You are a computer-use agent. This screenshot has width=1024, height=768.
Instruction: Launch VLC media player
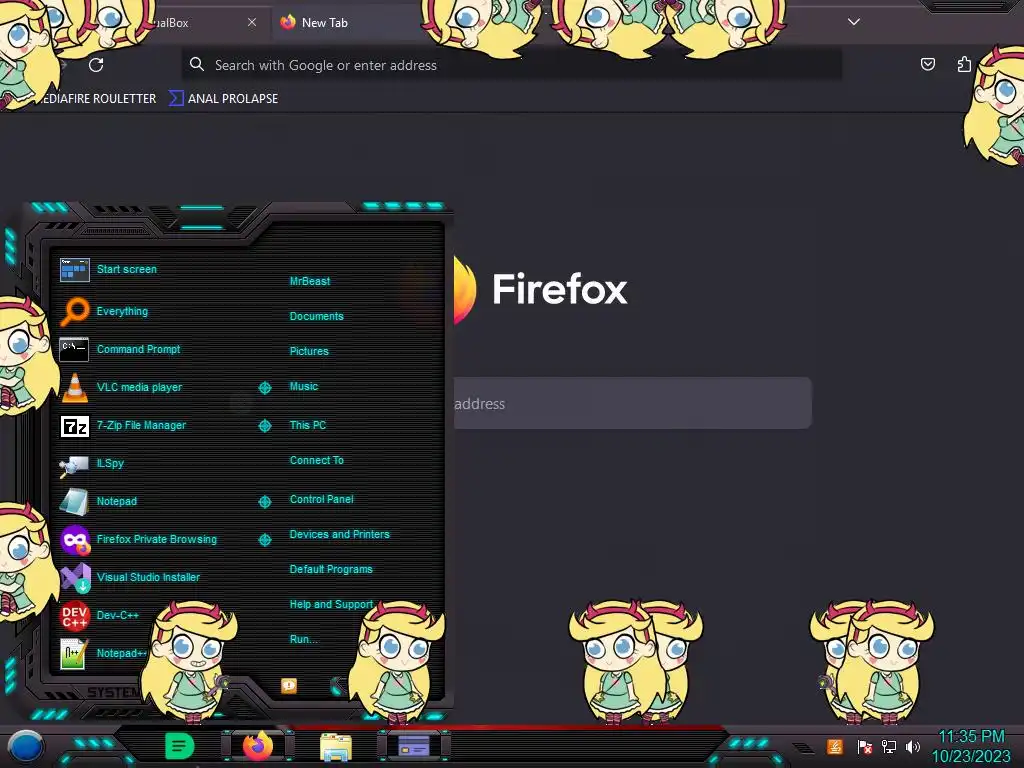tap(121, 387)
